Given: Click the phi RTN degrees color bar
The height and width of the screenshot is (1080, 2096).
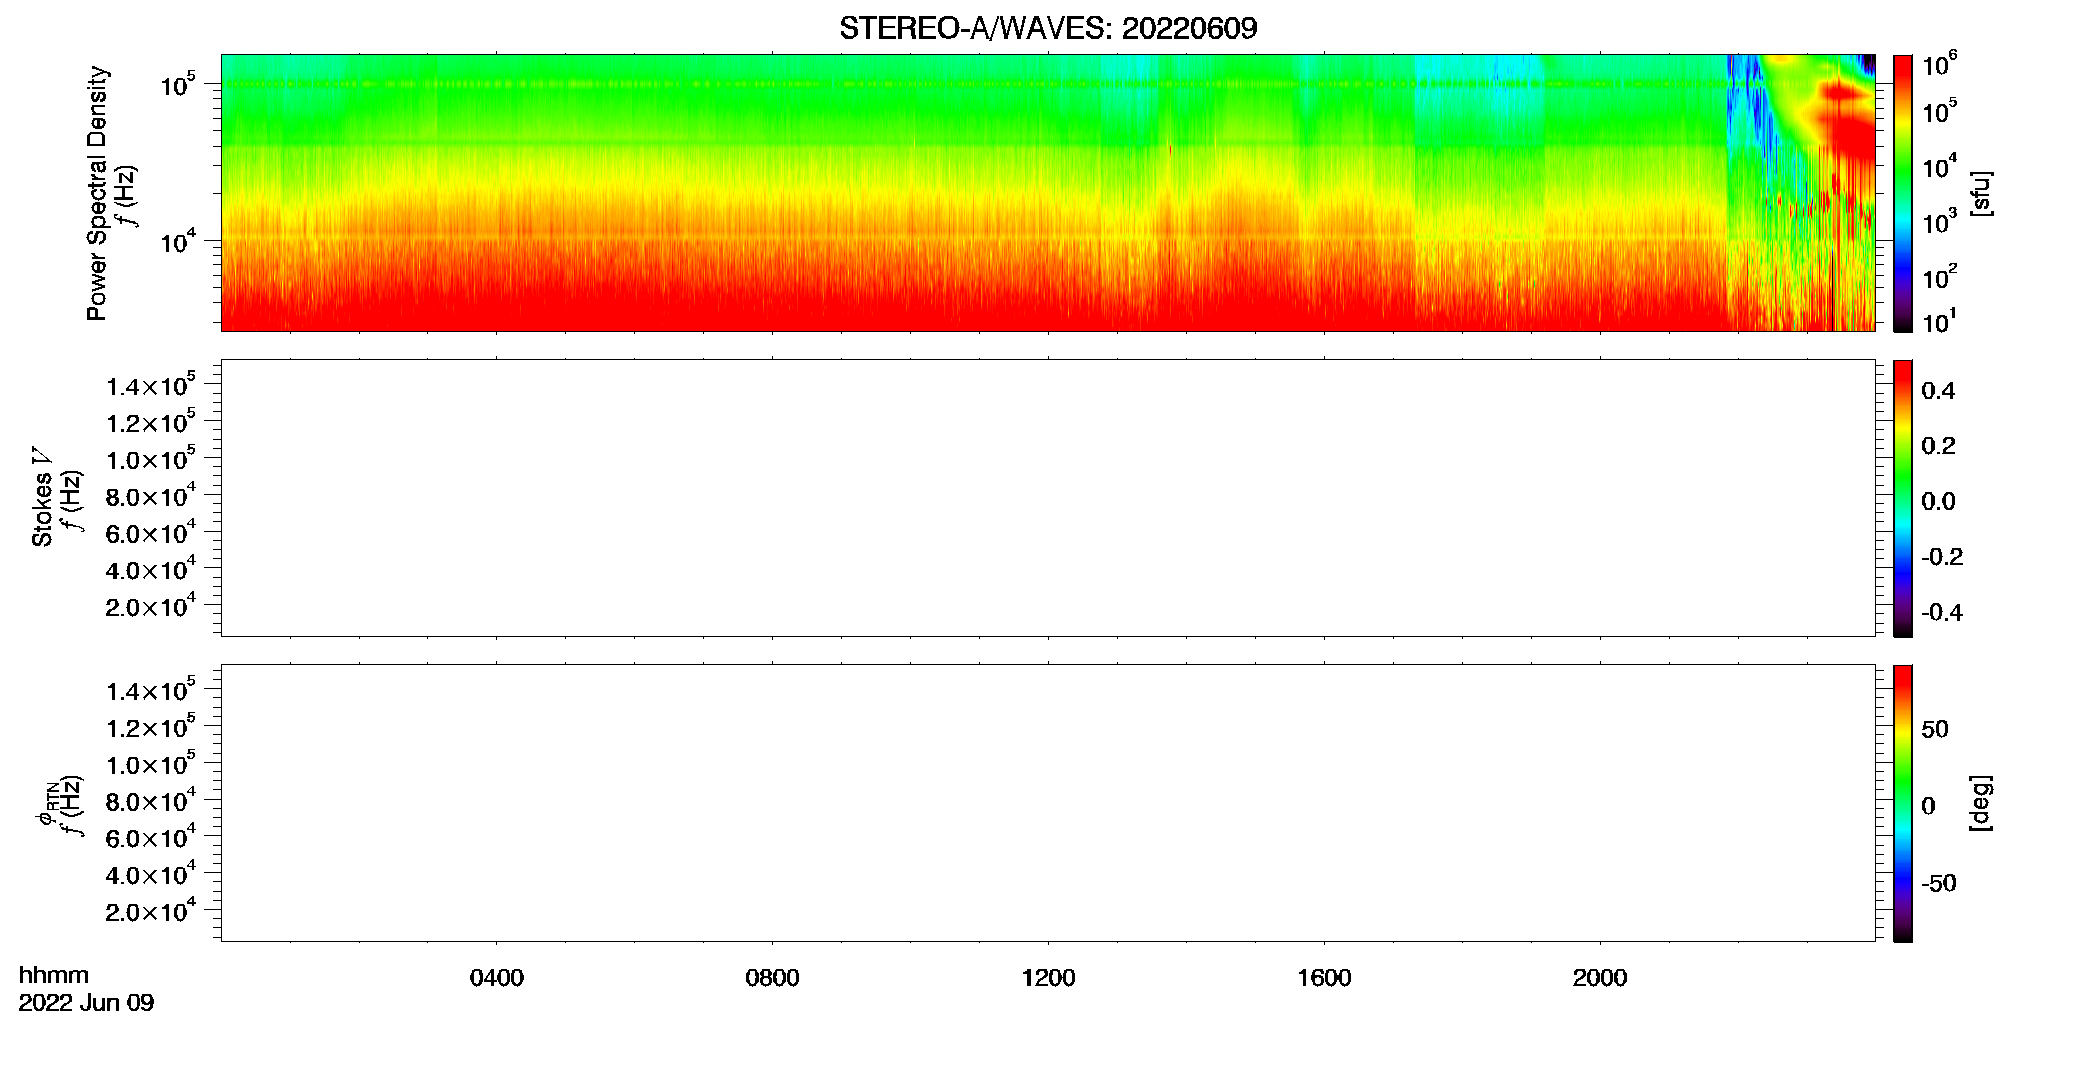Looking at the screenshot, I should pos(1902,803).
